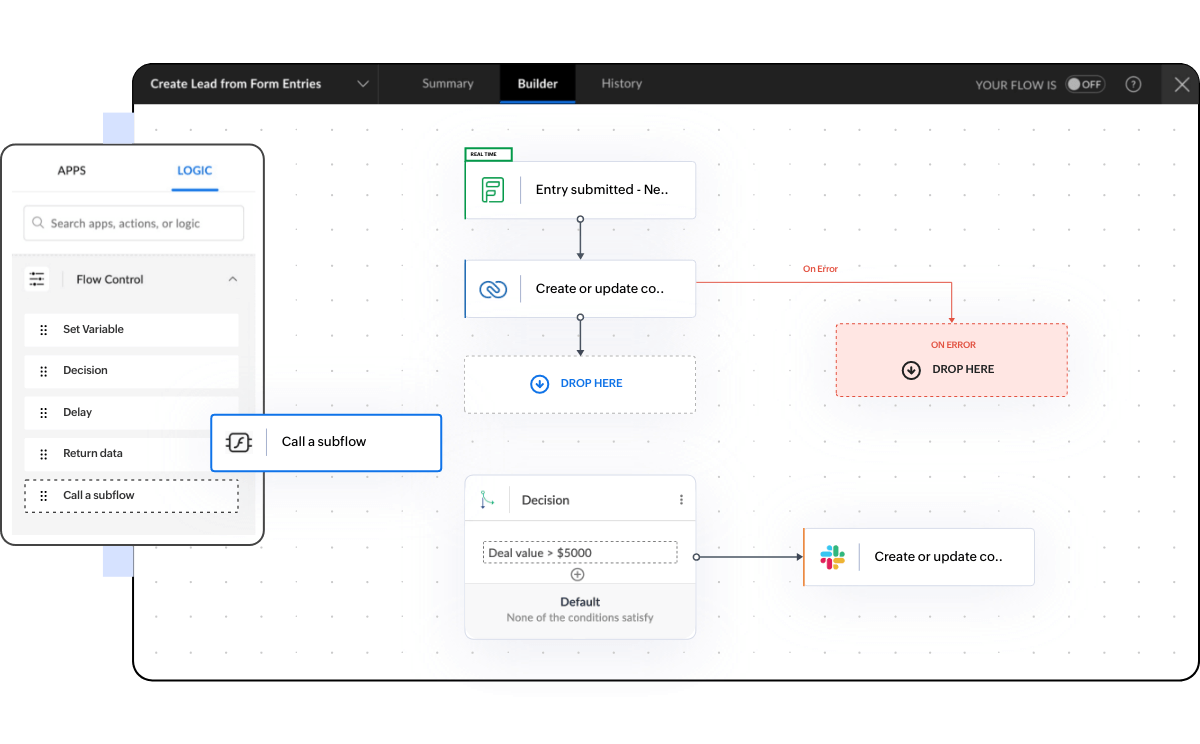Click the Zoho CRM action icon

(492, 289)
